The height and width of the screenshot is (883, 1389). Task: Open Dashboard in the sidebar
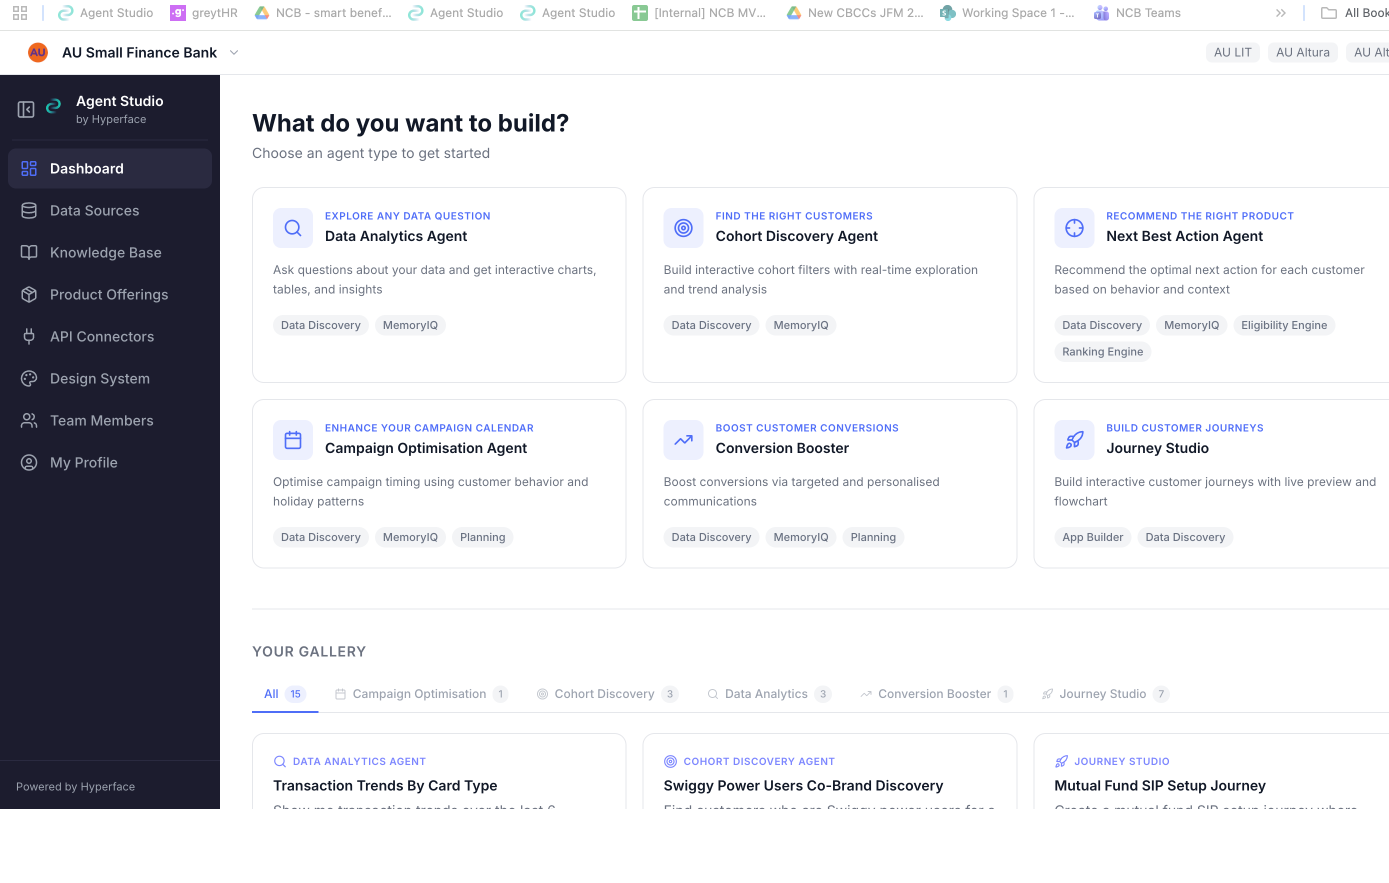[x=110, y=168]
